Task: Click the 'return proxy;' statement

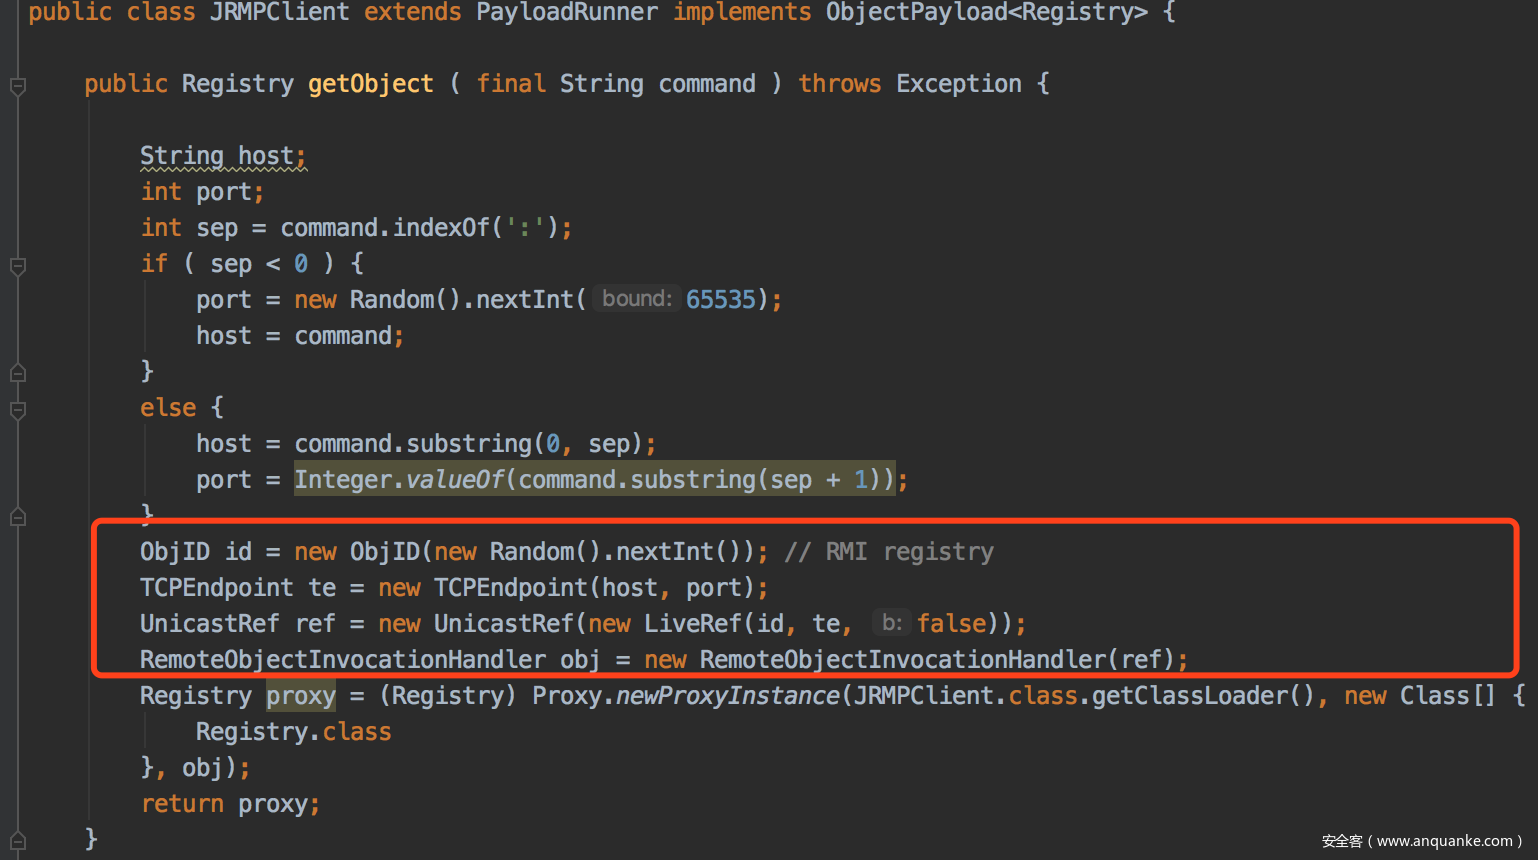Action: pos(230,804)
